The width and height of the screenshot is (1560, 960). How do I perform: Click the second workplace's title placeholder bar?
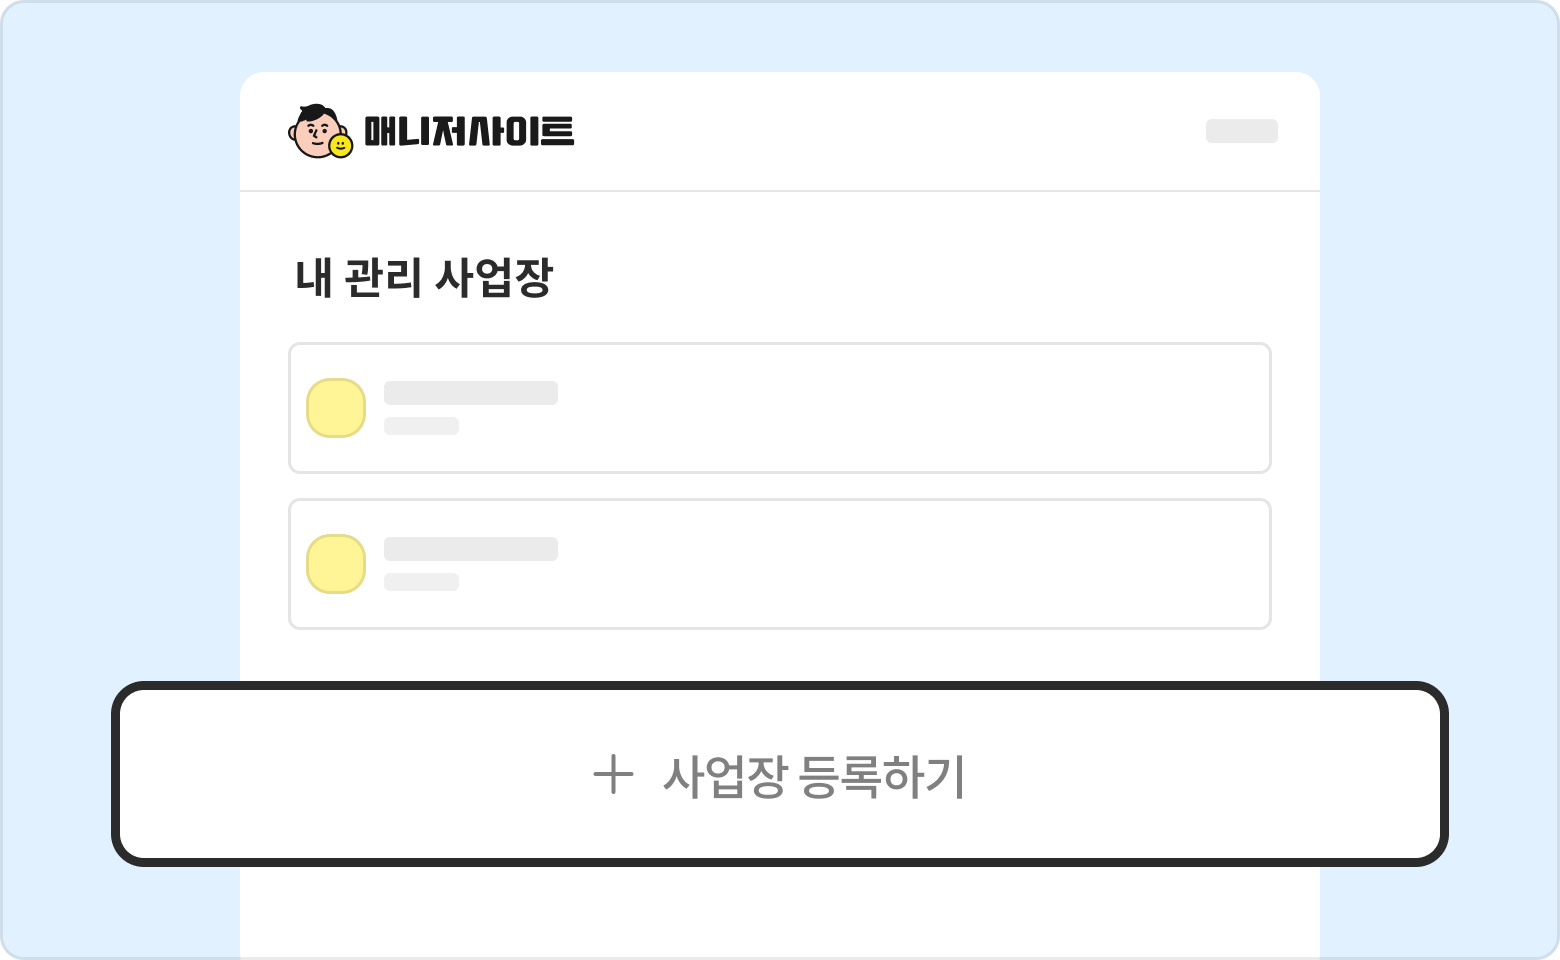tap(471, 549)
